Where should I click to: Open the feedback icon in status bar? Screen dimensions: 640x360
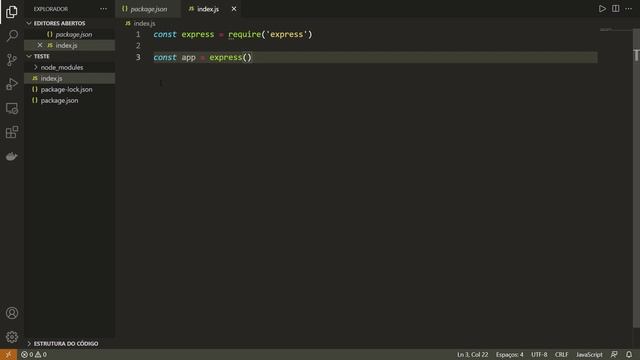614,355
